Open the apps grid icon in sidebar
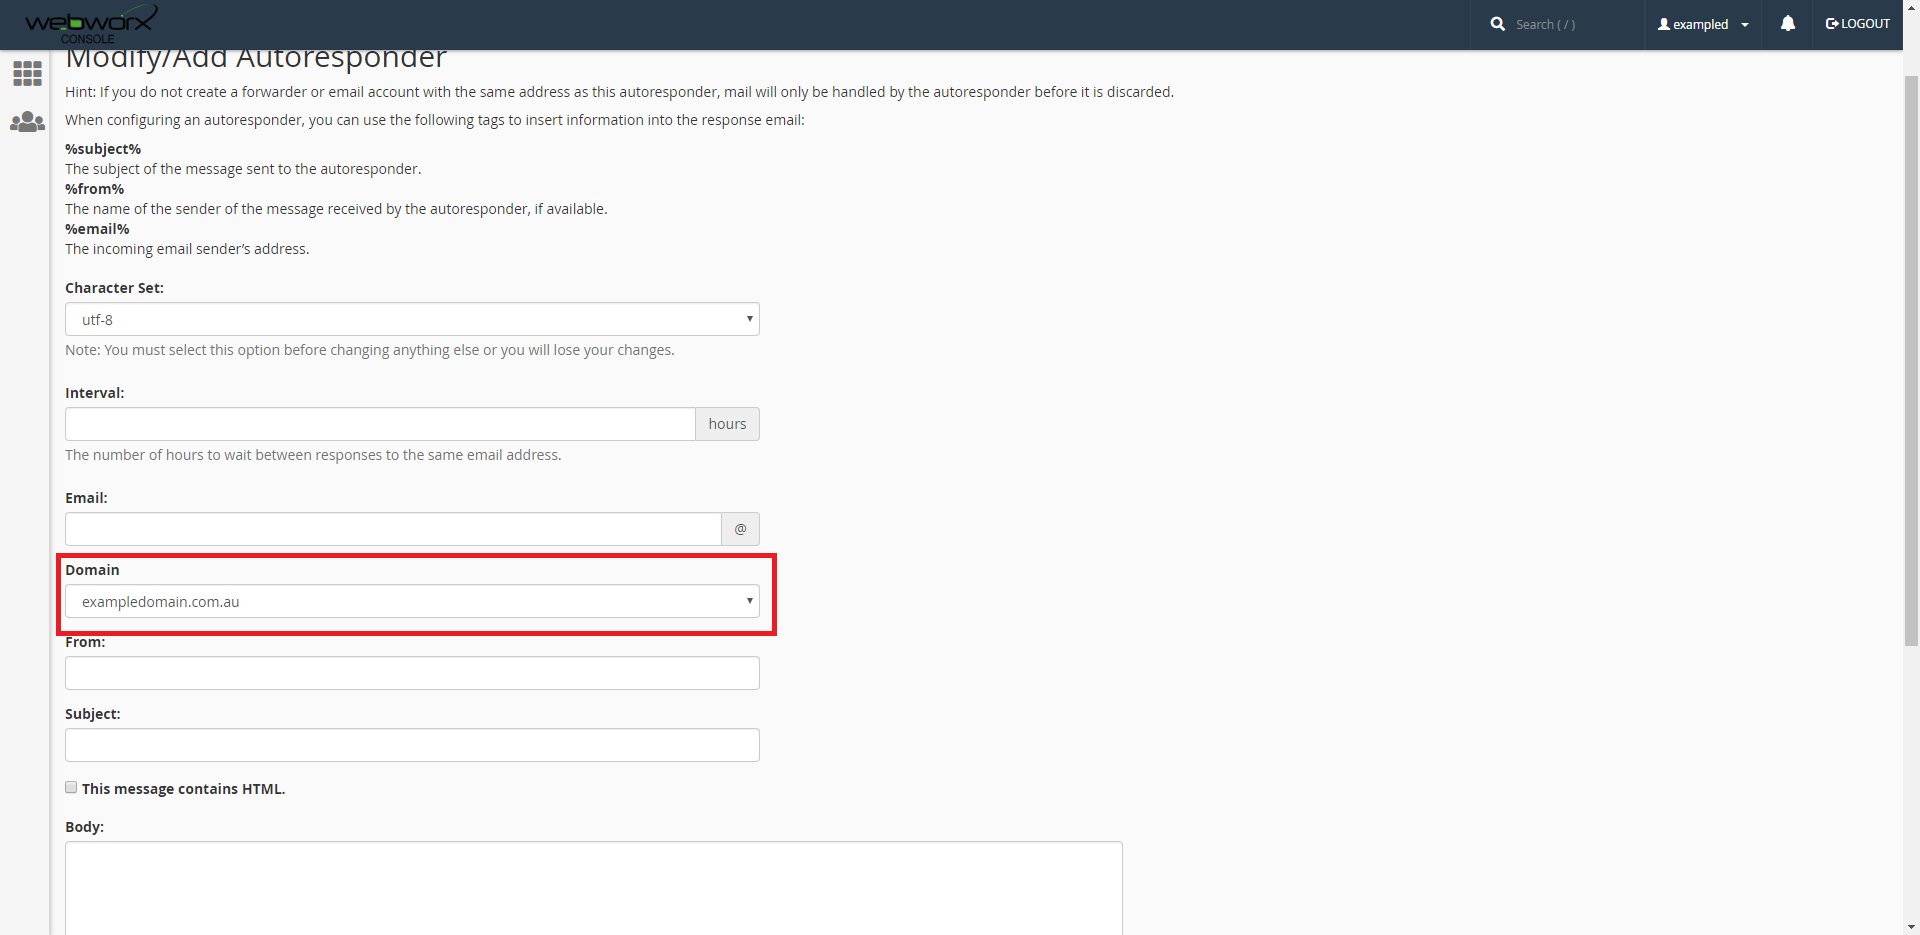This screenshot has width=1920, height=935. (x=27, y=73)
